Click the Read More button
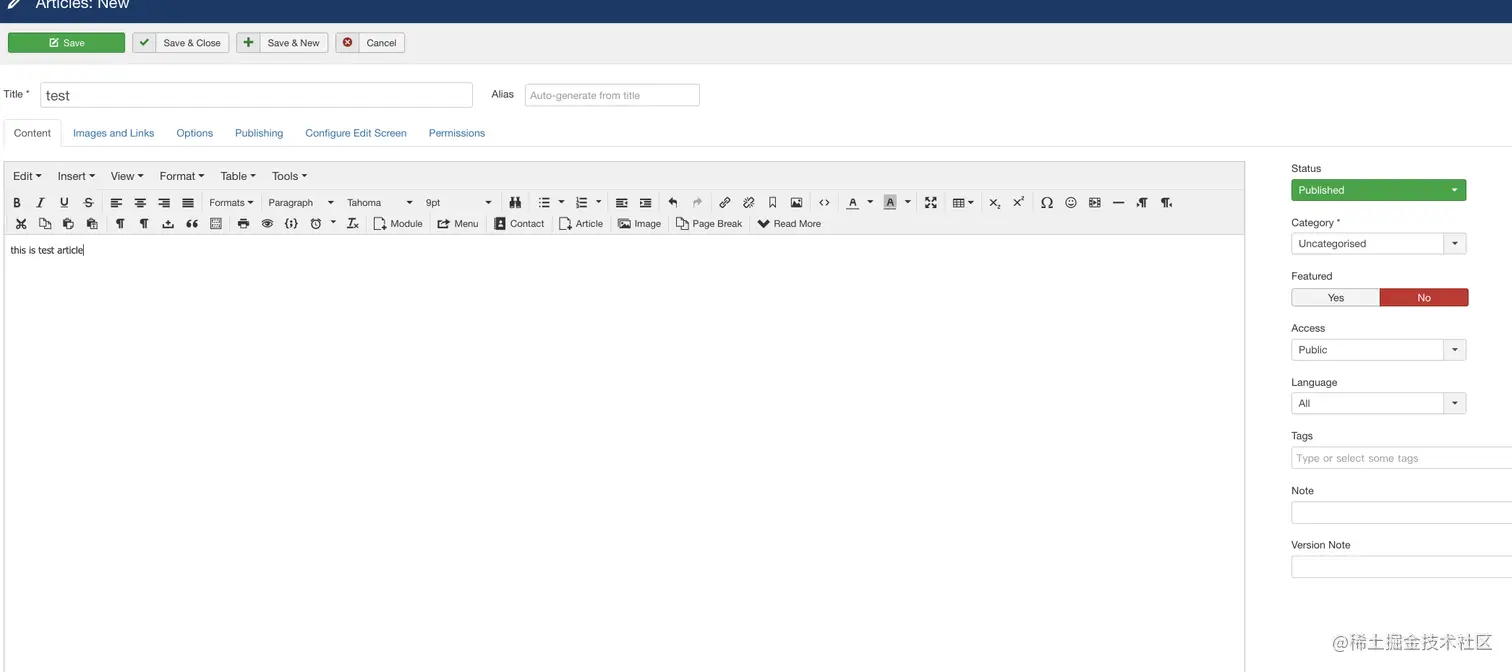1512x672 pixels. 789,224
